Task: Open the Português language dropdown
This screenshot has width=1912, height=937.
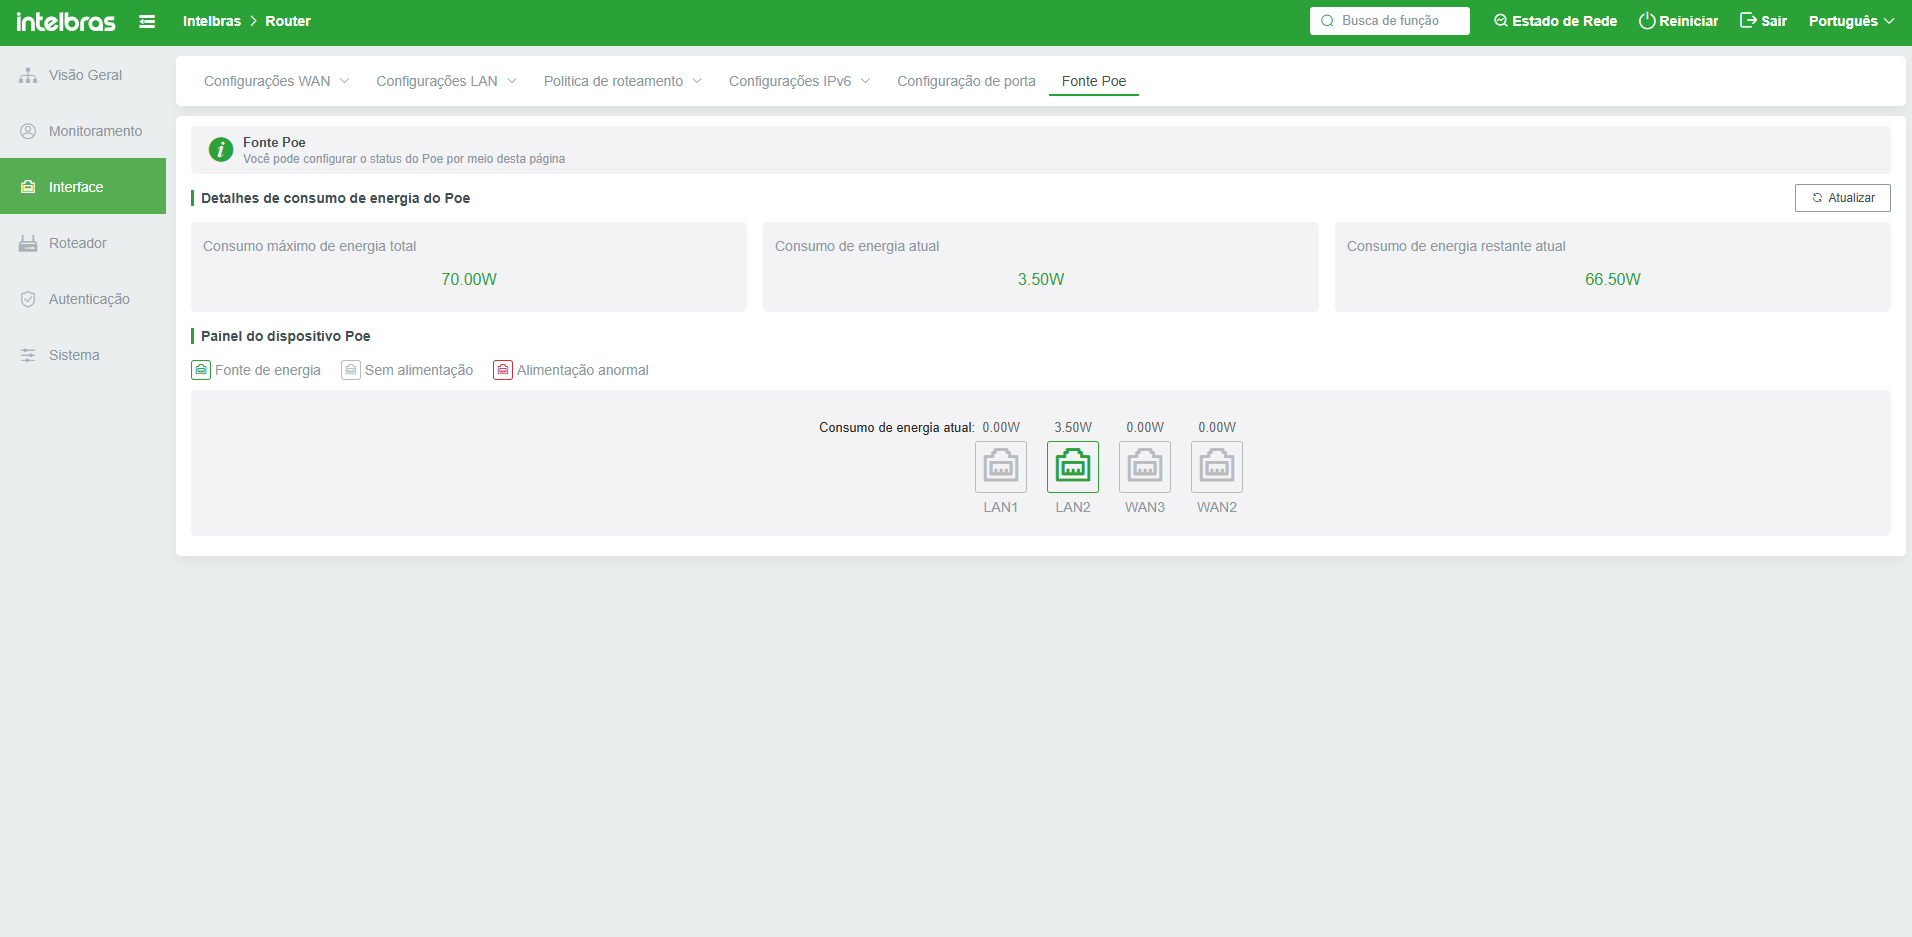Action: tap(1851, 21)
